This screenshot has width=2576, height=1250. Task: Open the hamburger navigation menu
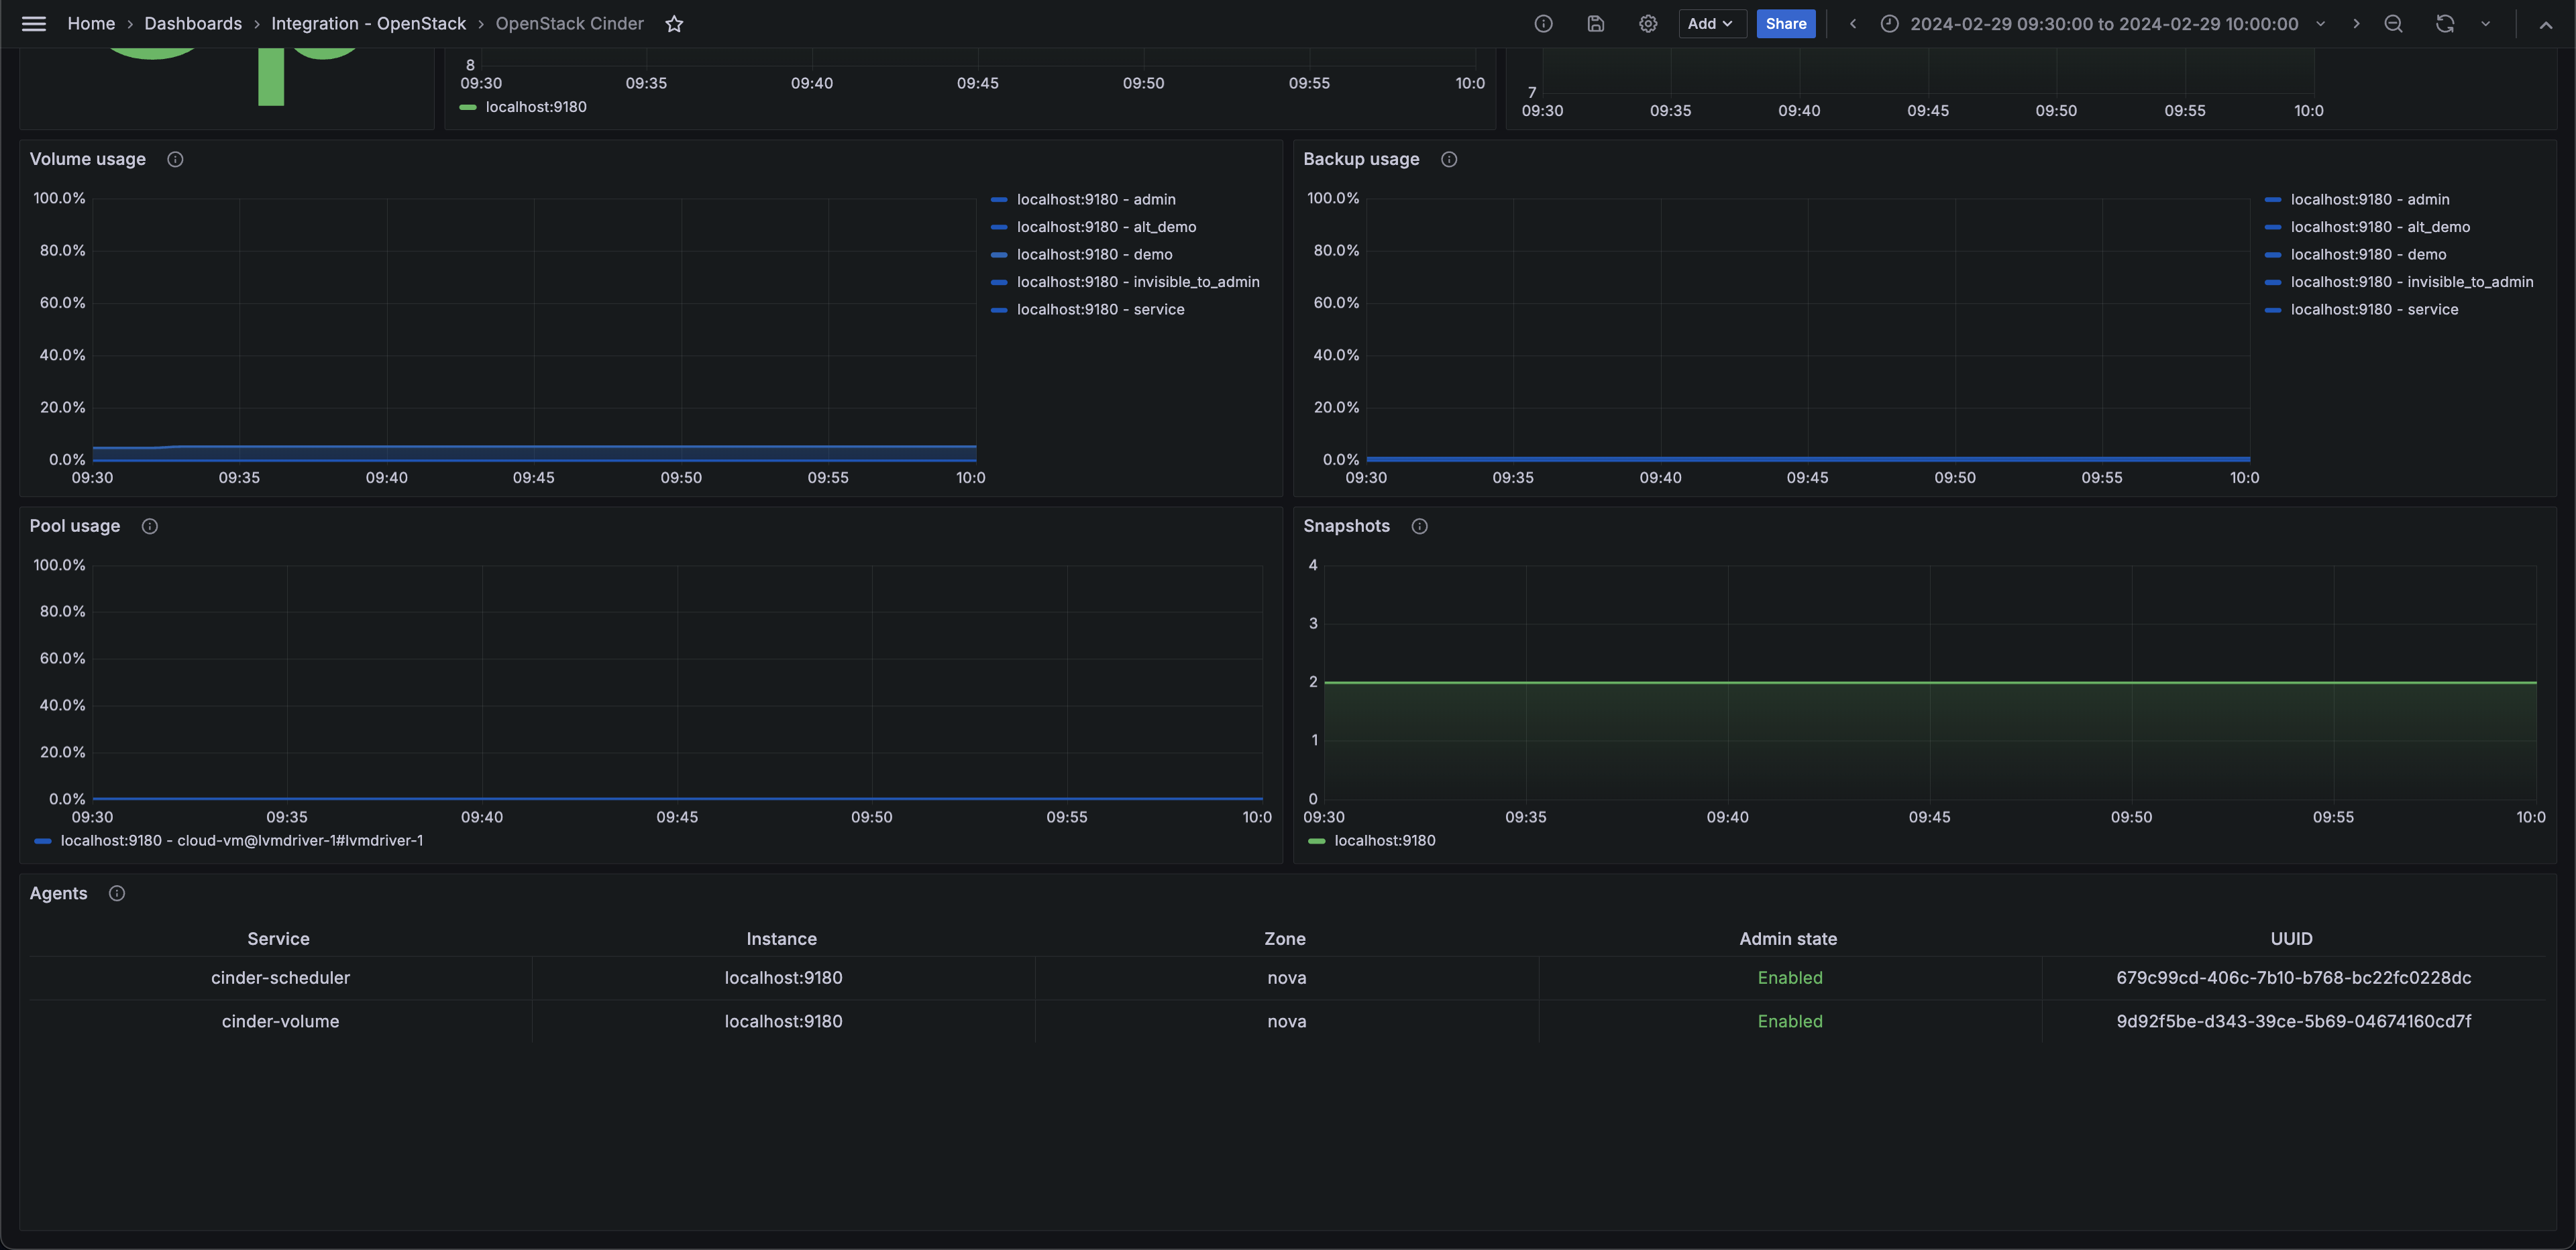pos(33,23)
